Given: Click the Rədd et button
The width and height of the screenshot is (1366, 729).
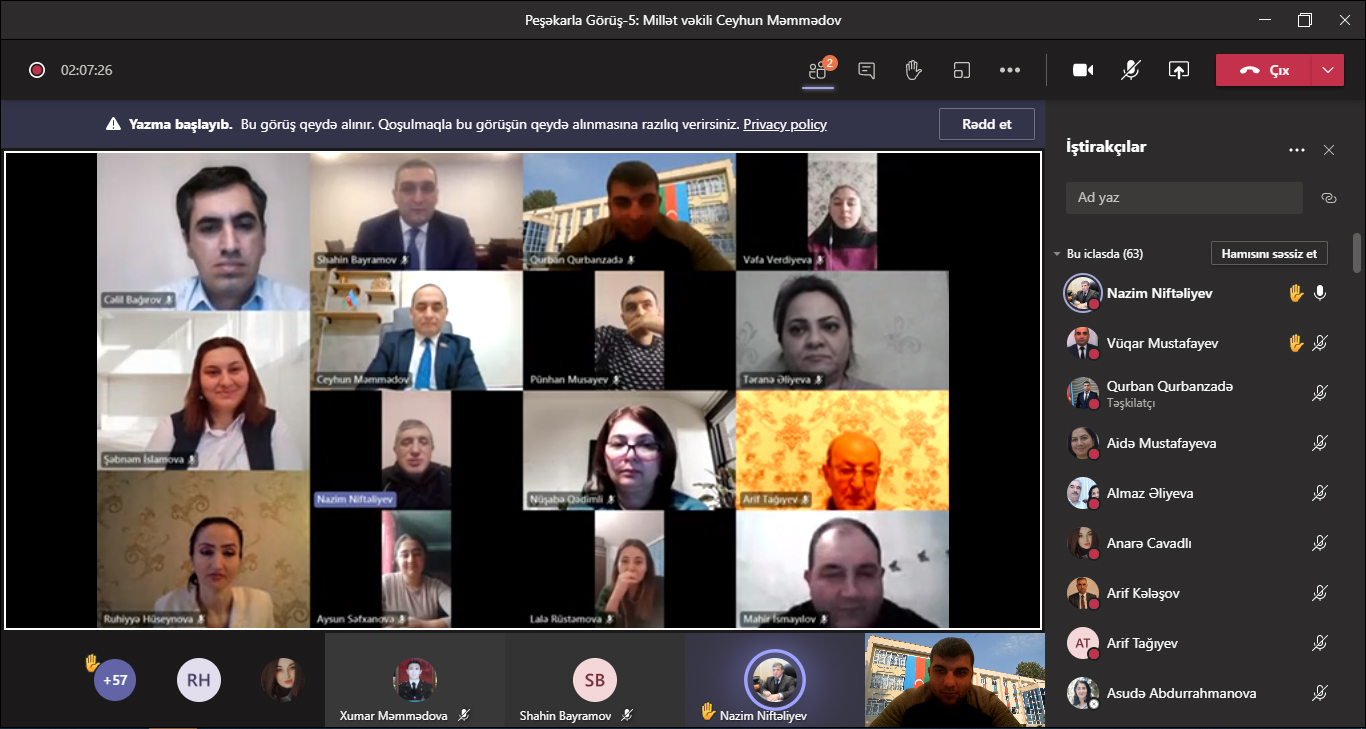Looking at the screenshot, I should pyautogui.click(x=986, y=124).
